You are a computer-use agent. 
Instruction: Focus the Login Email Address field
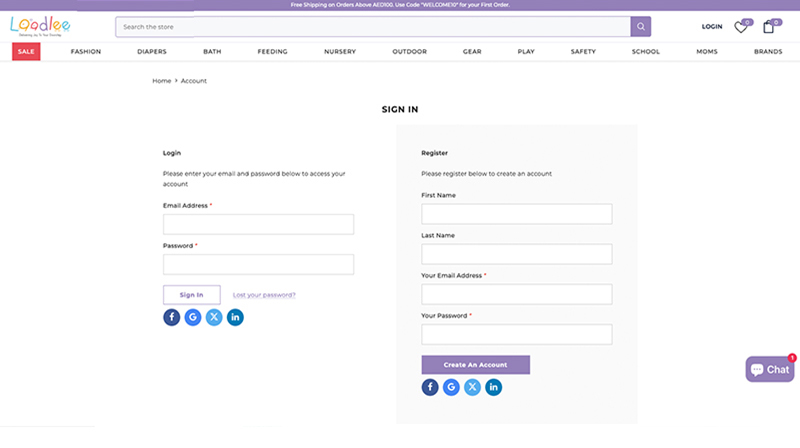[258, 224]
